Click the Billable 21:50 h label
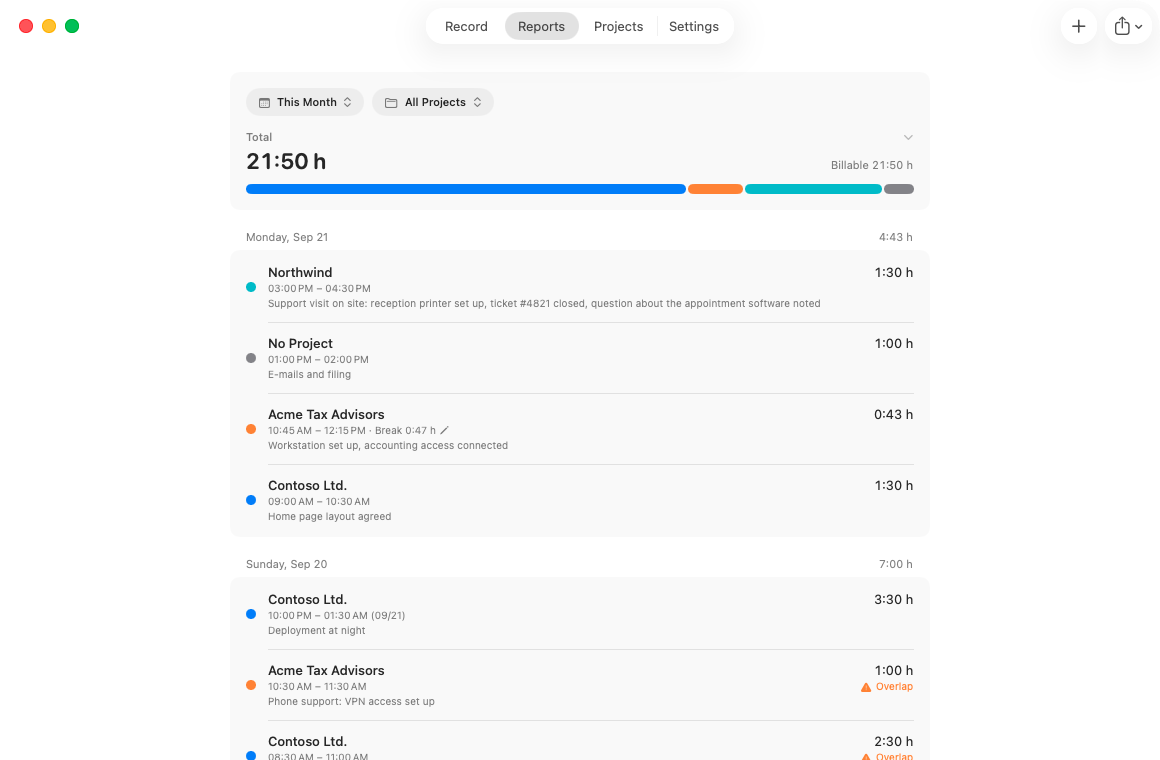Image resolution: width=1160 pixels, height=760 pixels. tap(871, 166)
